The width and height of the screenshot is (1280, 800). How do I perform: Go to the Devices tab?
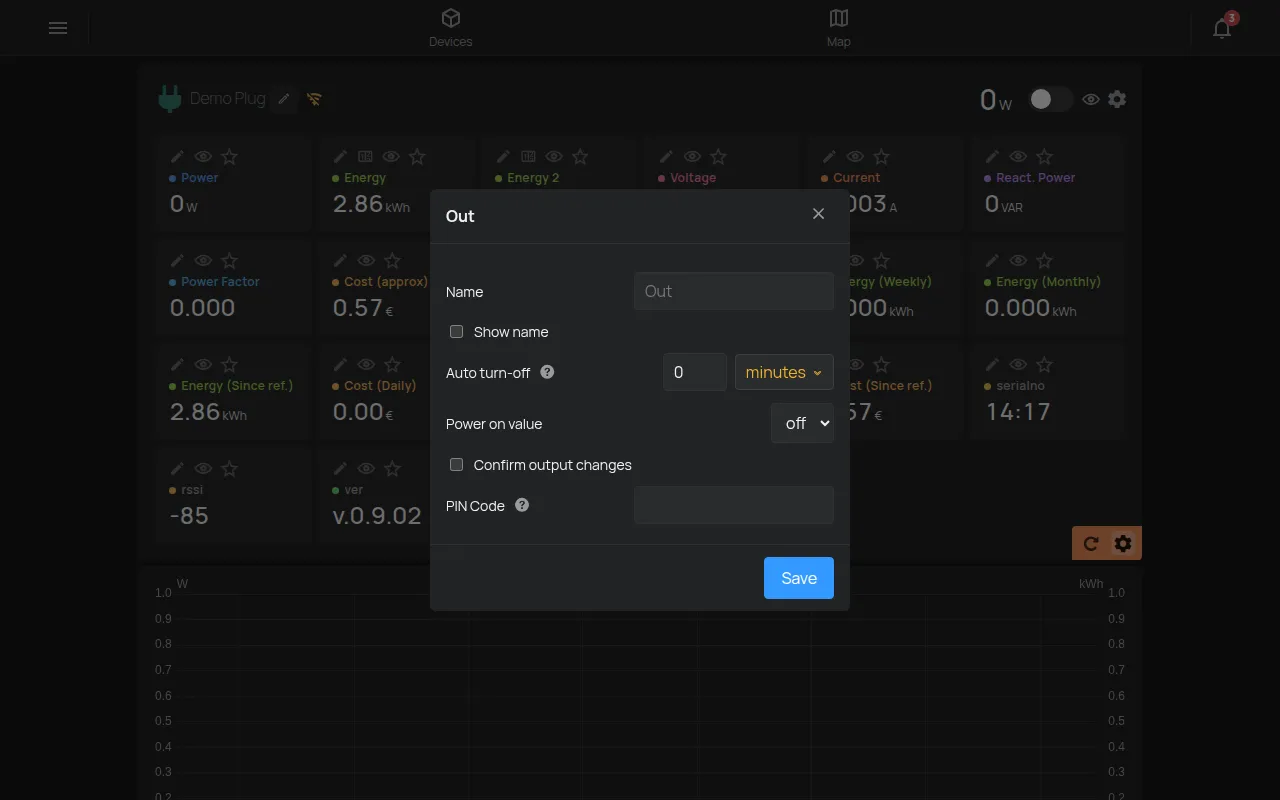(x=451, y=28)
